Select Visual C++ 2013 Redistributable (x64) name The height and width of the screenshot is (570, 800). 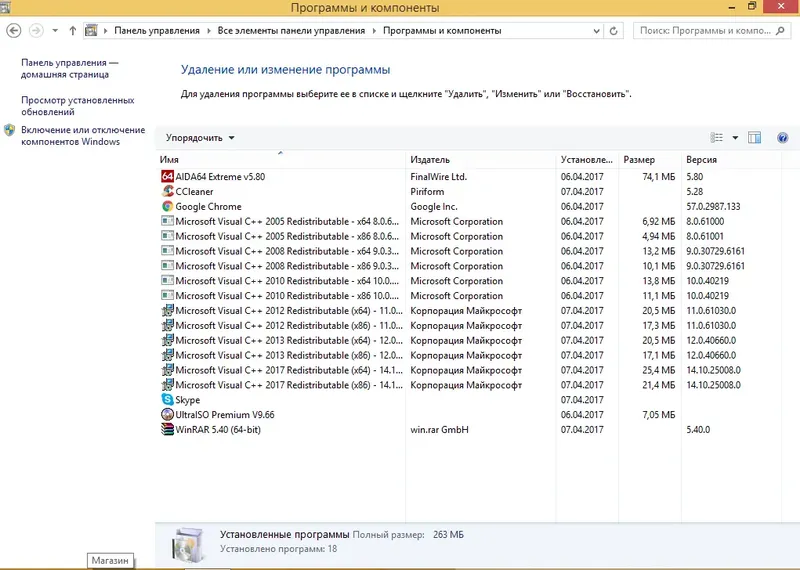tap(289, 340)
